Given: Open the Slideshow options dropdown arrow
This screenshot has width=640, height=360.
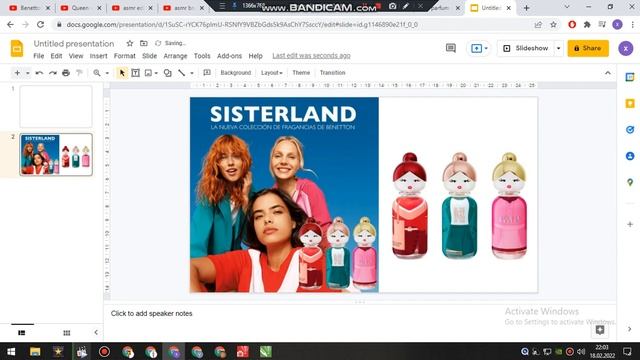Looking at the screenshot, I should click(x=558, y=48).
